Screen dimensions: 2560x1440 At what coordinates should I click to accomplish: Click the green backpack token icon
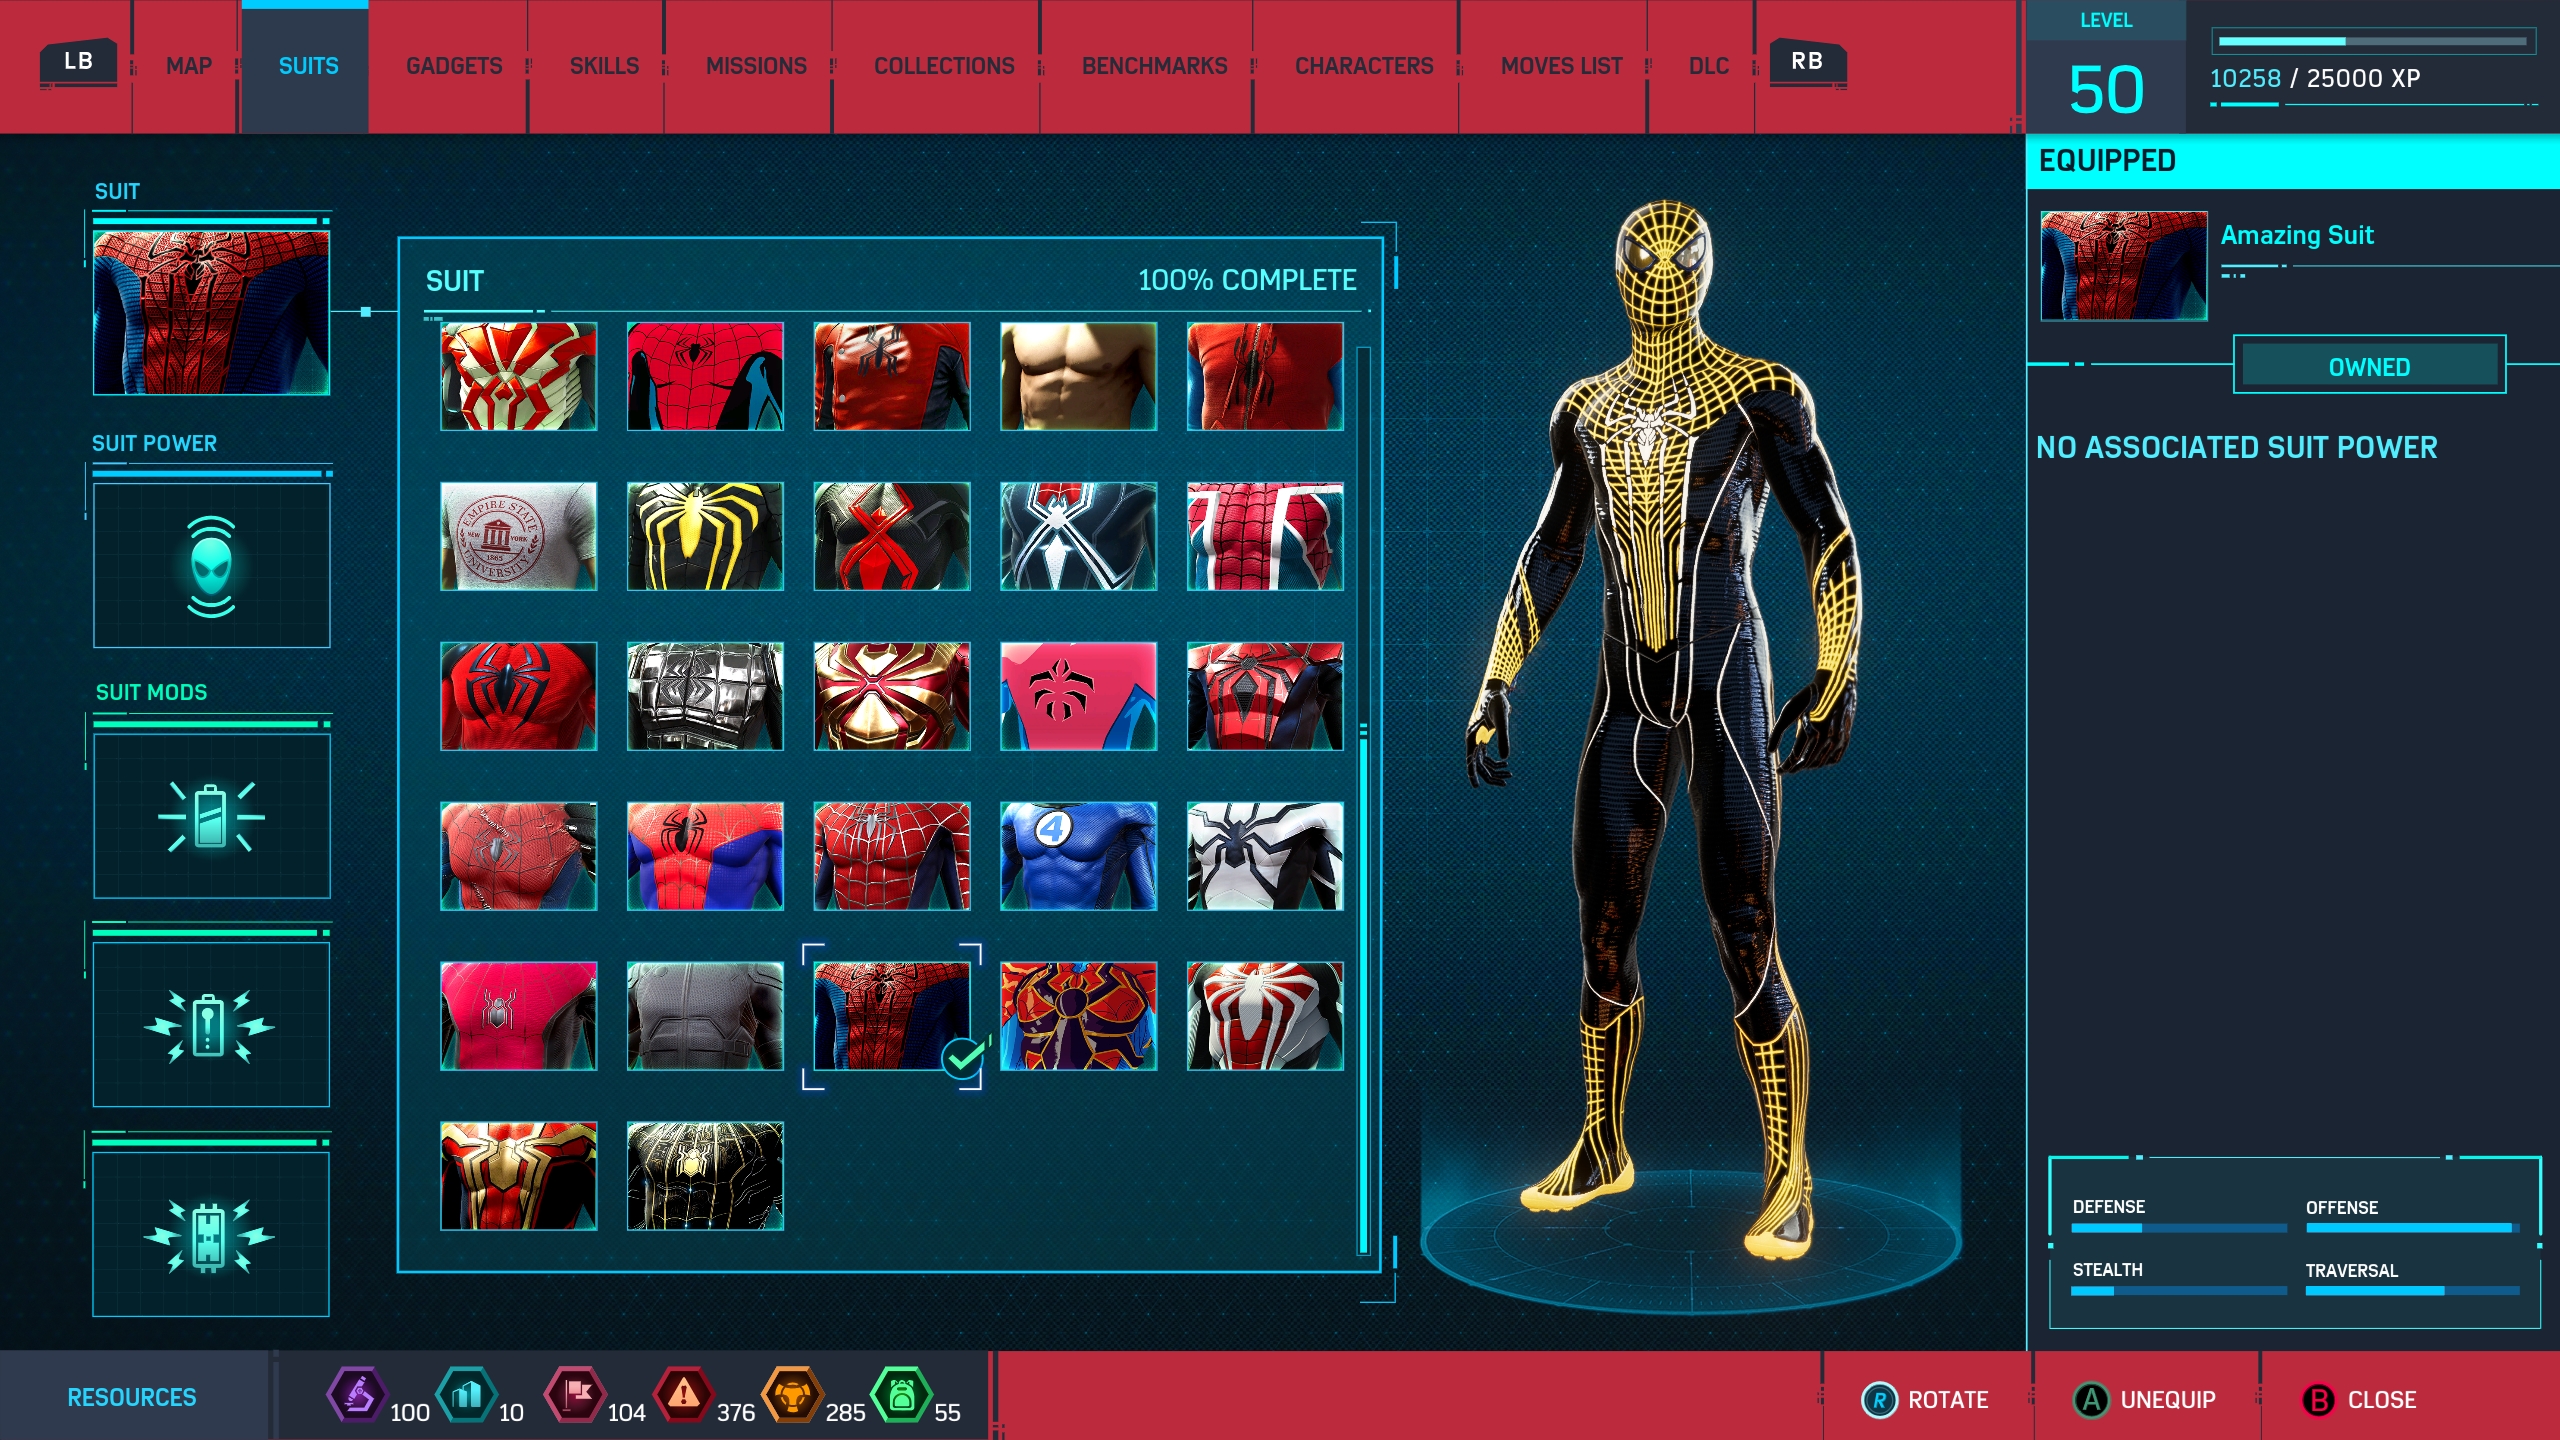(902, 1394)
